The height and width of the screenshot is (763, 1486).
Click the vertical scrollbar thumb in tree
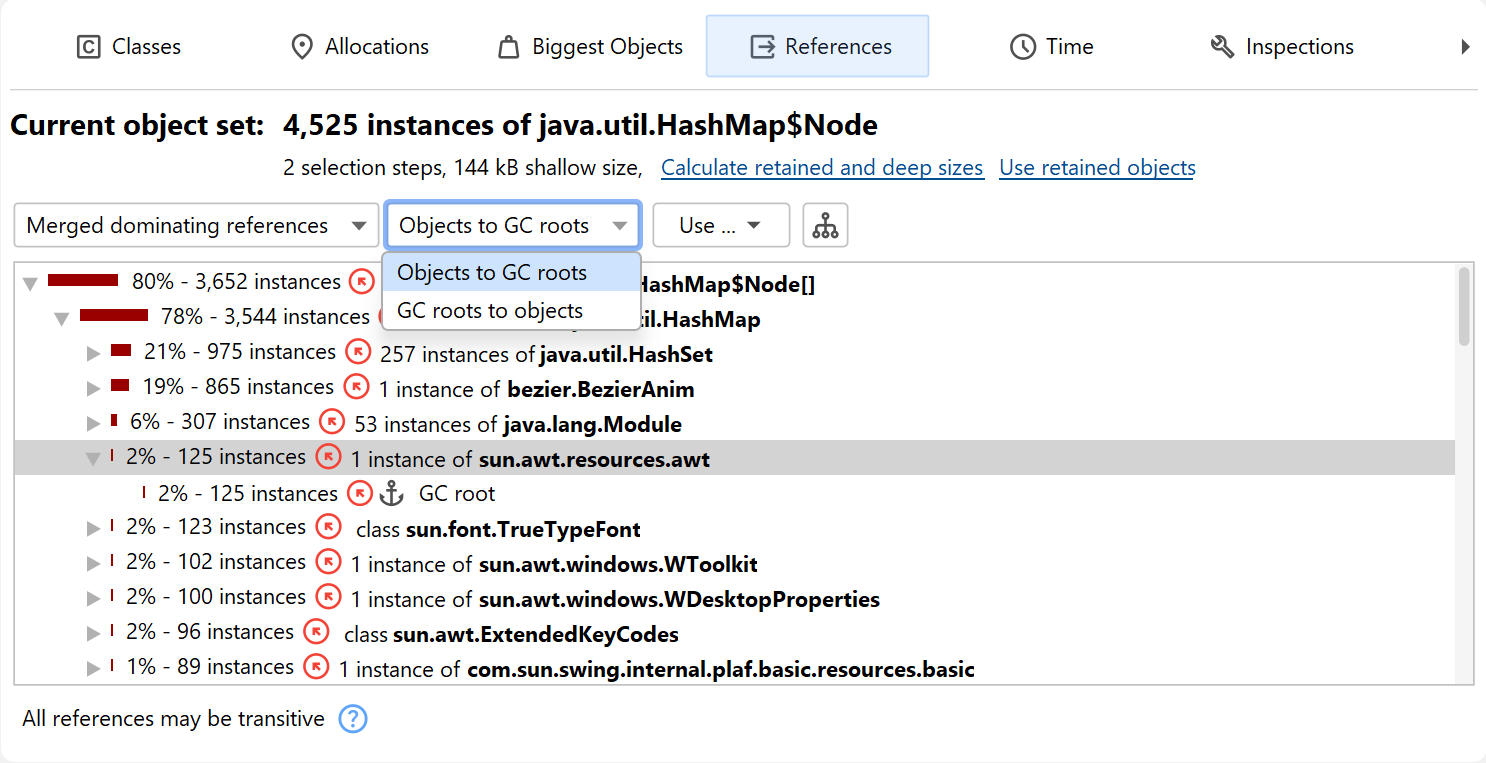[1464, 306]
